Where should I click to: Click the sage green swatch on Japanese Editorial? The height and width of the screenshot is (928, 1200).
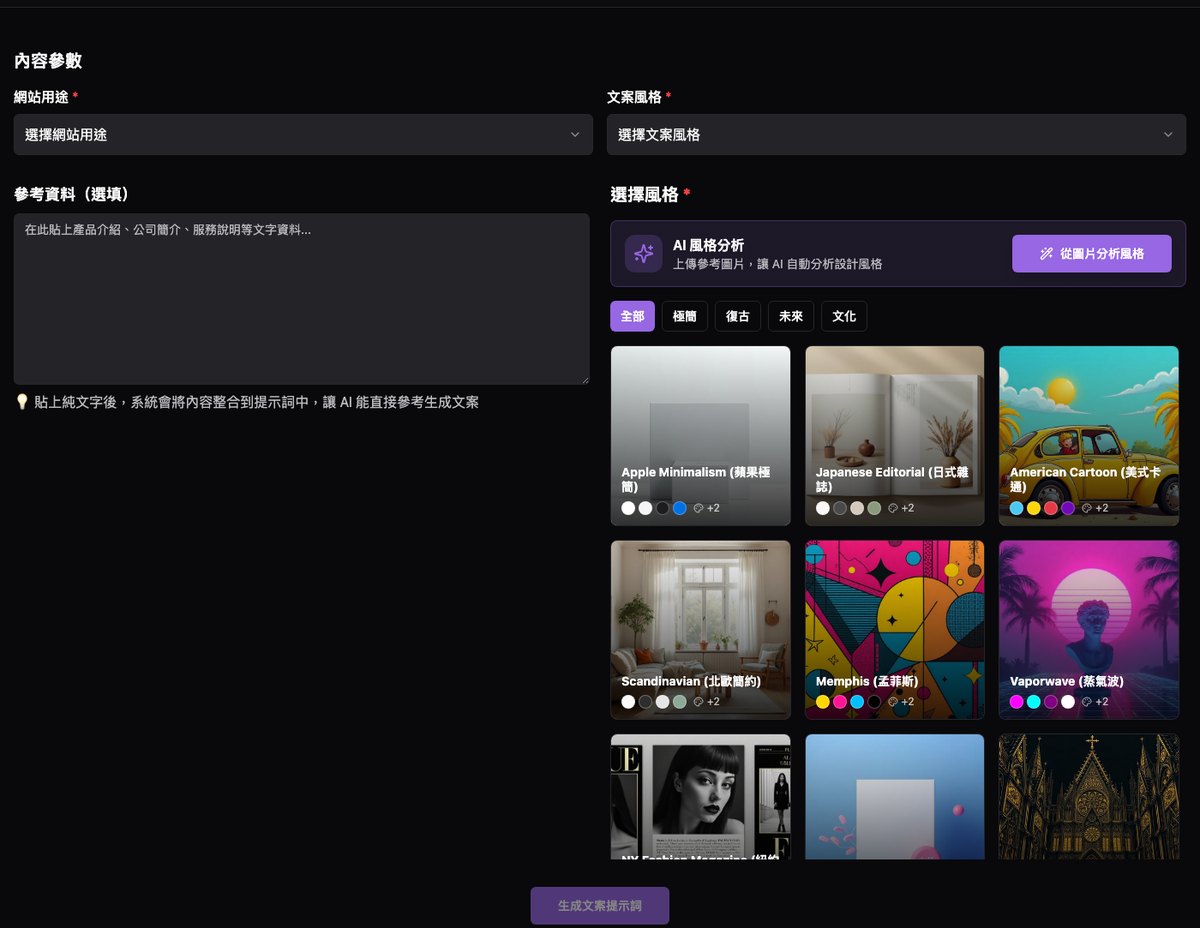(x=874, y=508)
